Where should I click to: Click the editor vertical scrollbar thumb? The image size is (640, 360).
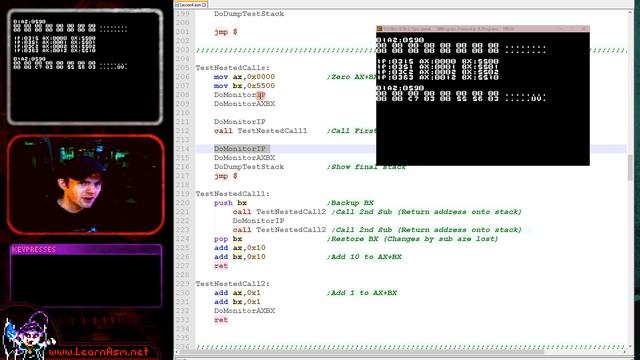pos(630,167)
